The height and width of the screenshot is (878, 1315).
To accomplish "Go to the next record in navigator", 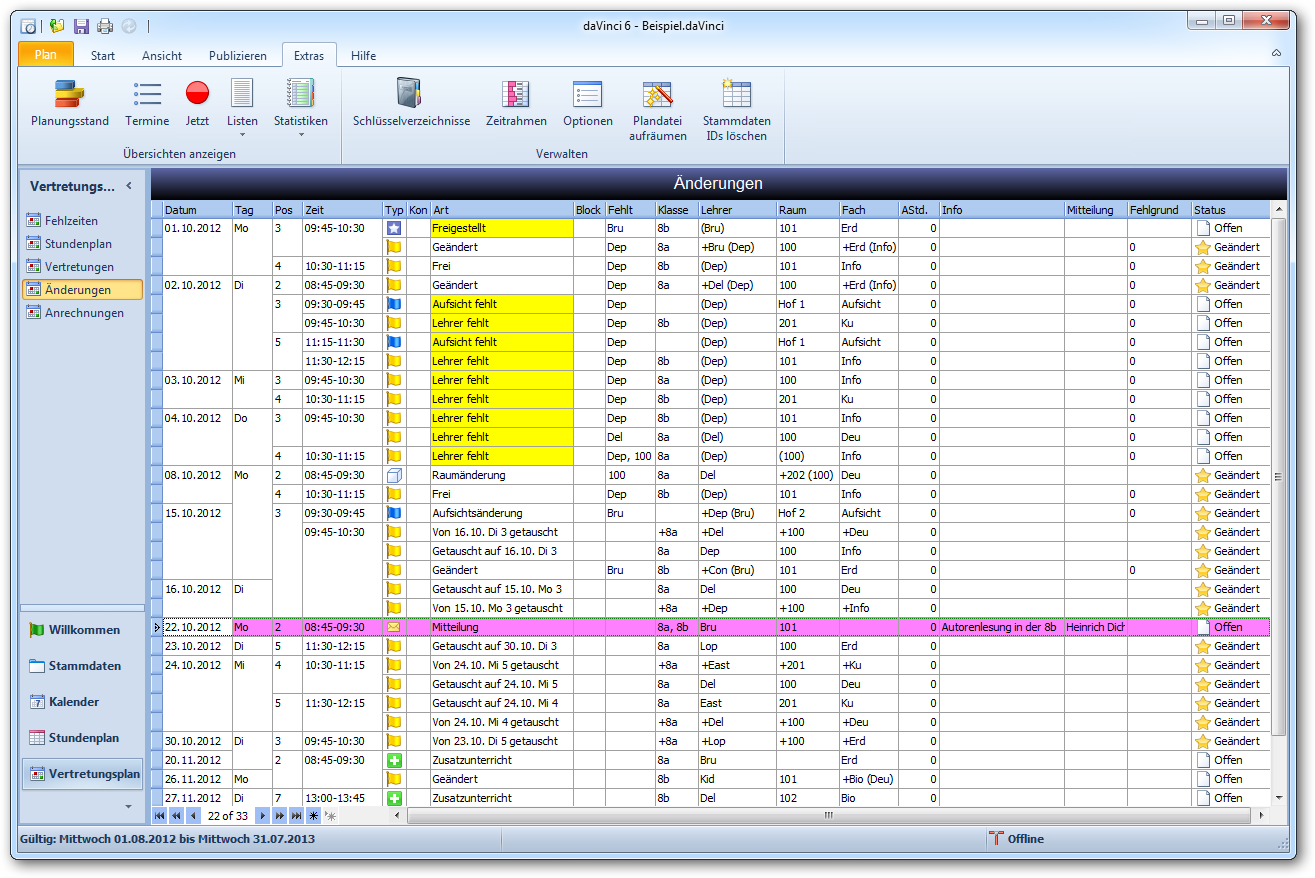I will (x=264, y=816).
